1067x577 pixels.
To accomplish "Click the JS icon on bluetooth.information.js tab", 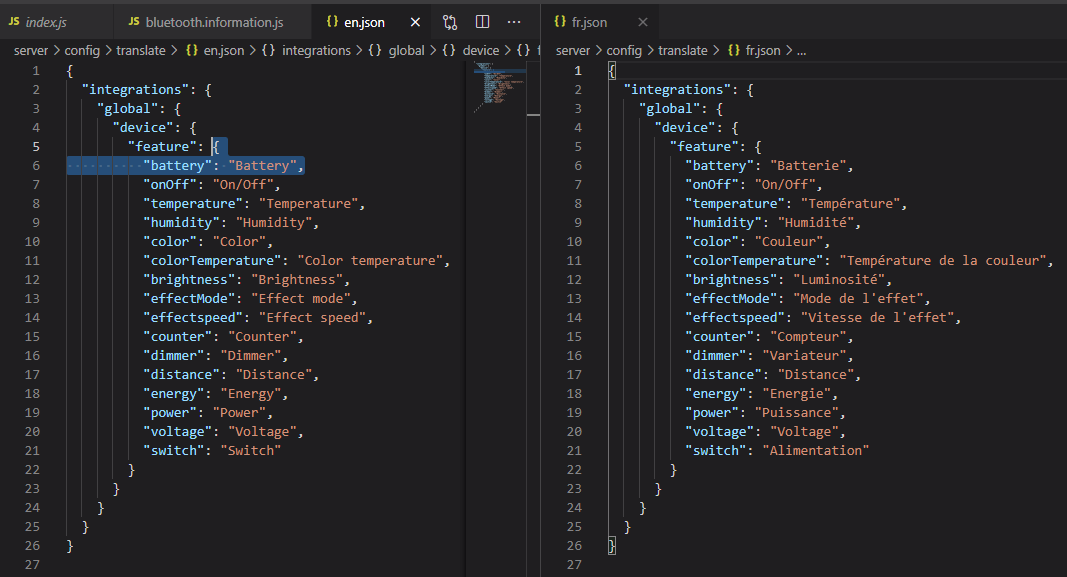I will click(x=134, y=22).
